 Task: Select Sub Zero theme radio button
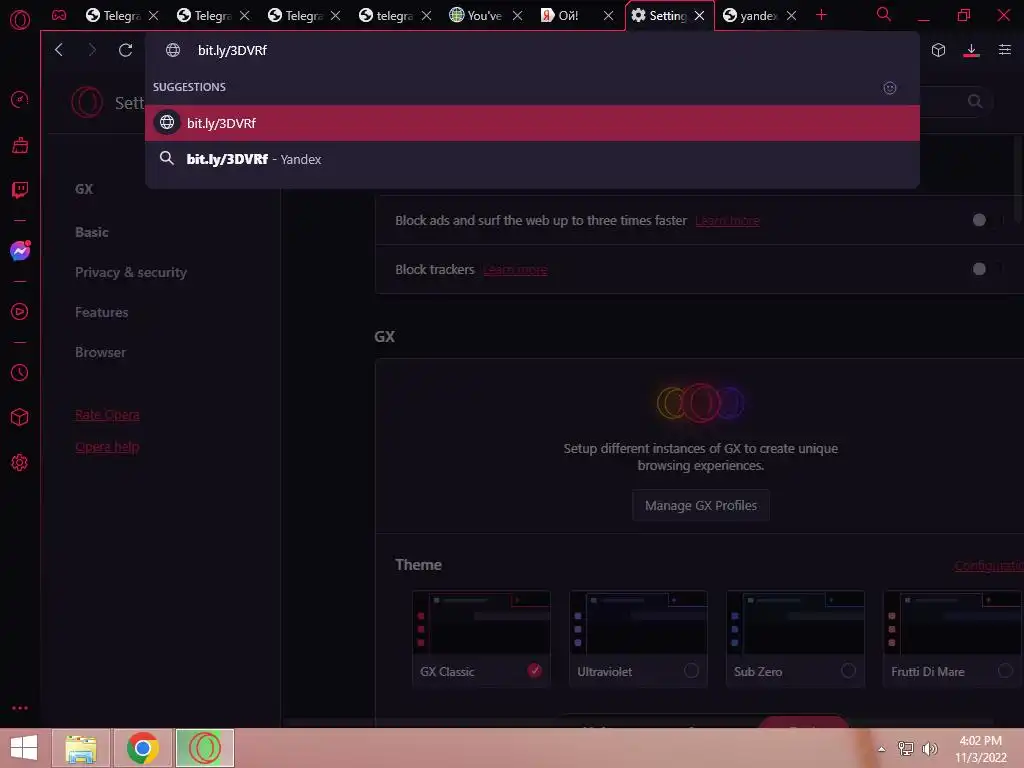[x=848, y=671]
